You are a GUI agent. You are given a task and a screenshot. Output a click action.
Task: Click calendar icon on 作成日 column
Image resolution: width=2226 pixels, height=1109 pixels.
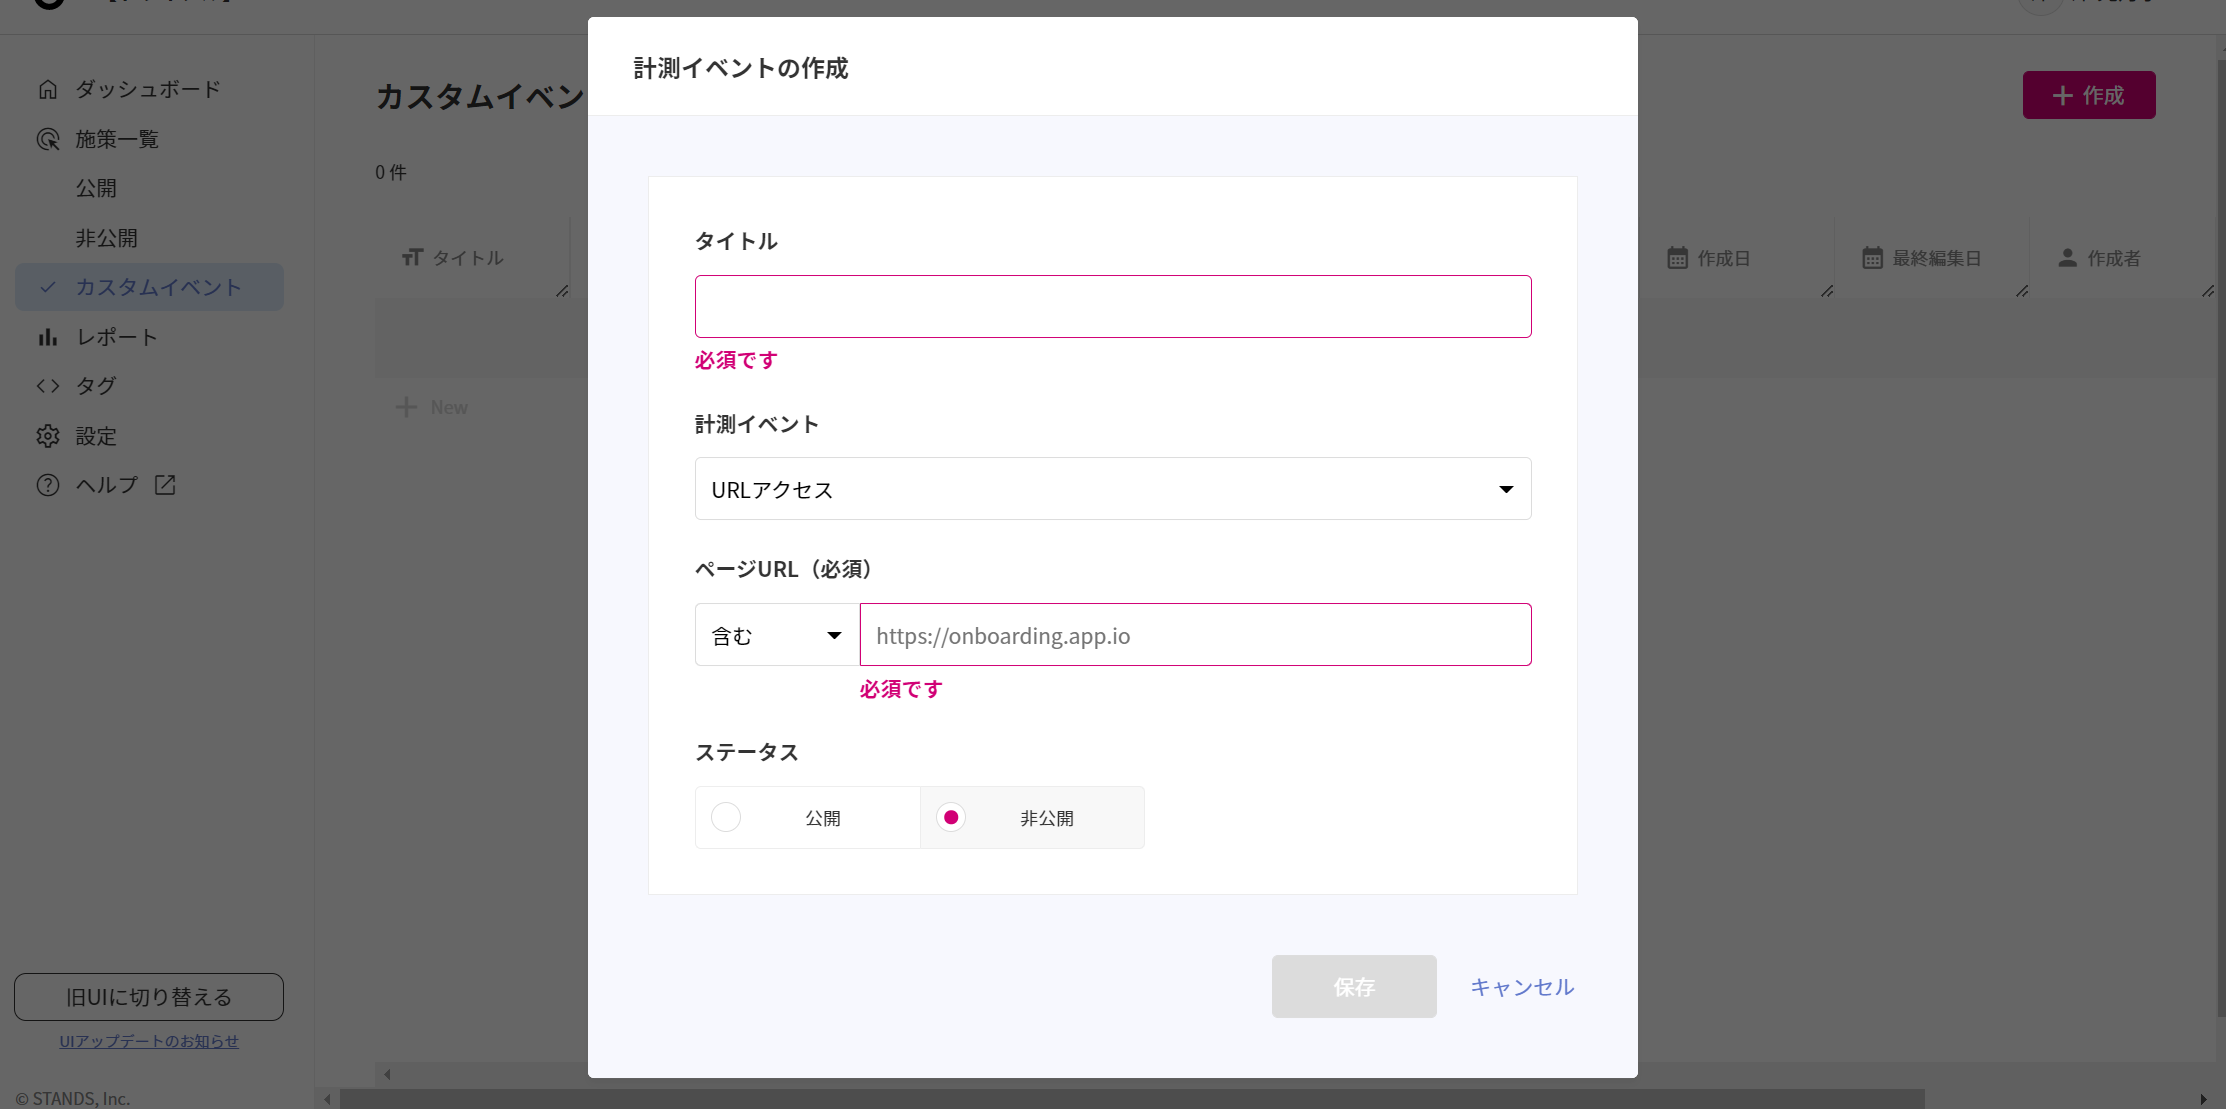1677,258
